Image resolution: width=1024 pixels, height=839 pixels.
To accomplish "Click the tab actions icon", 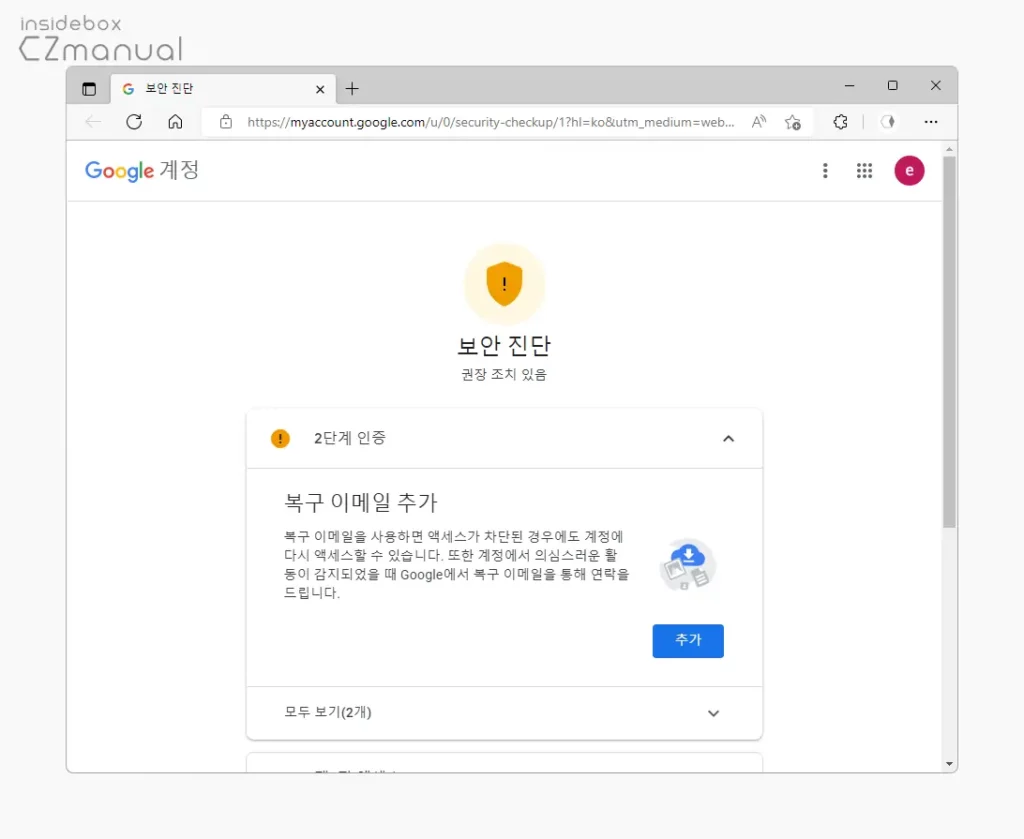I will [x=88, y=88].
